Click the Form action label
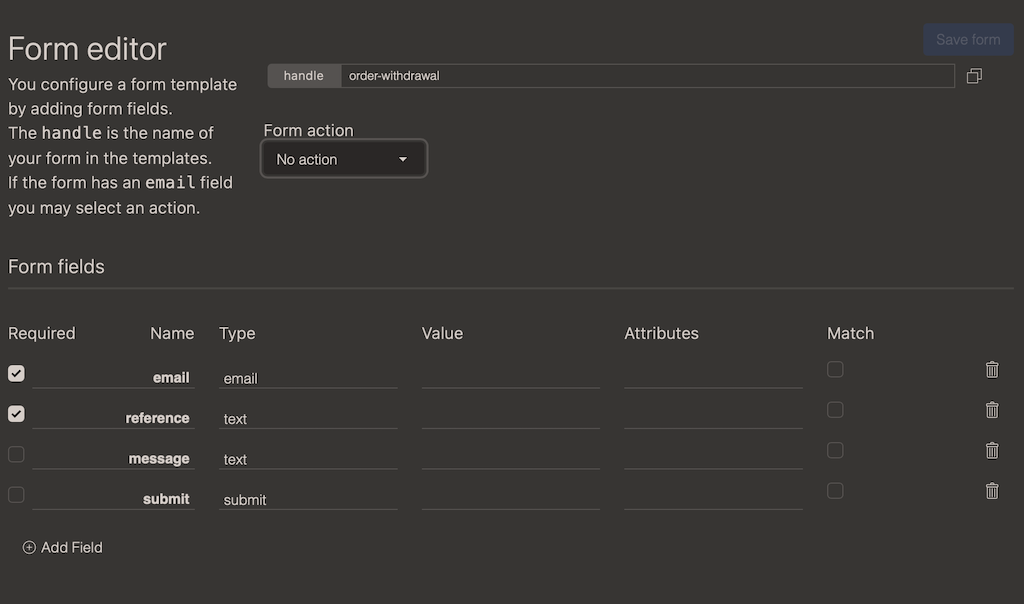Image resolution: width=1024 pixels, height=604 pixels. click(308, 130)
